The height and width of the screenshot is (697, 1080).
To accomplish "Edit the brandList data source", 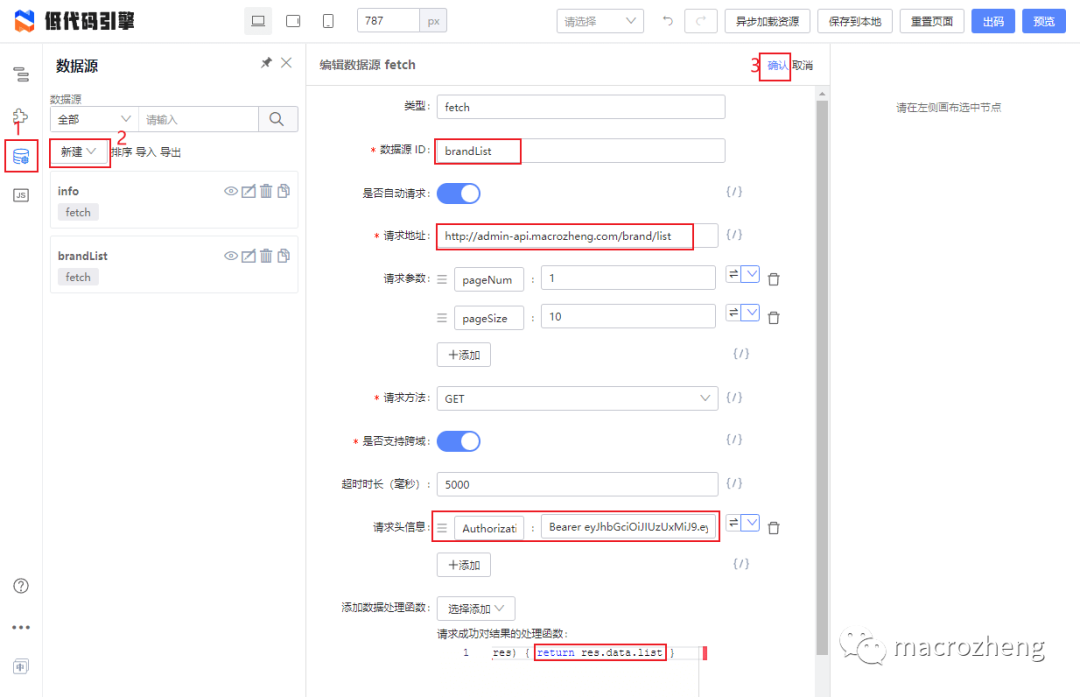I will (248, 255).
